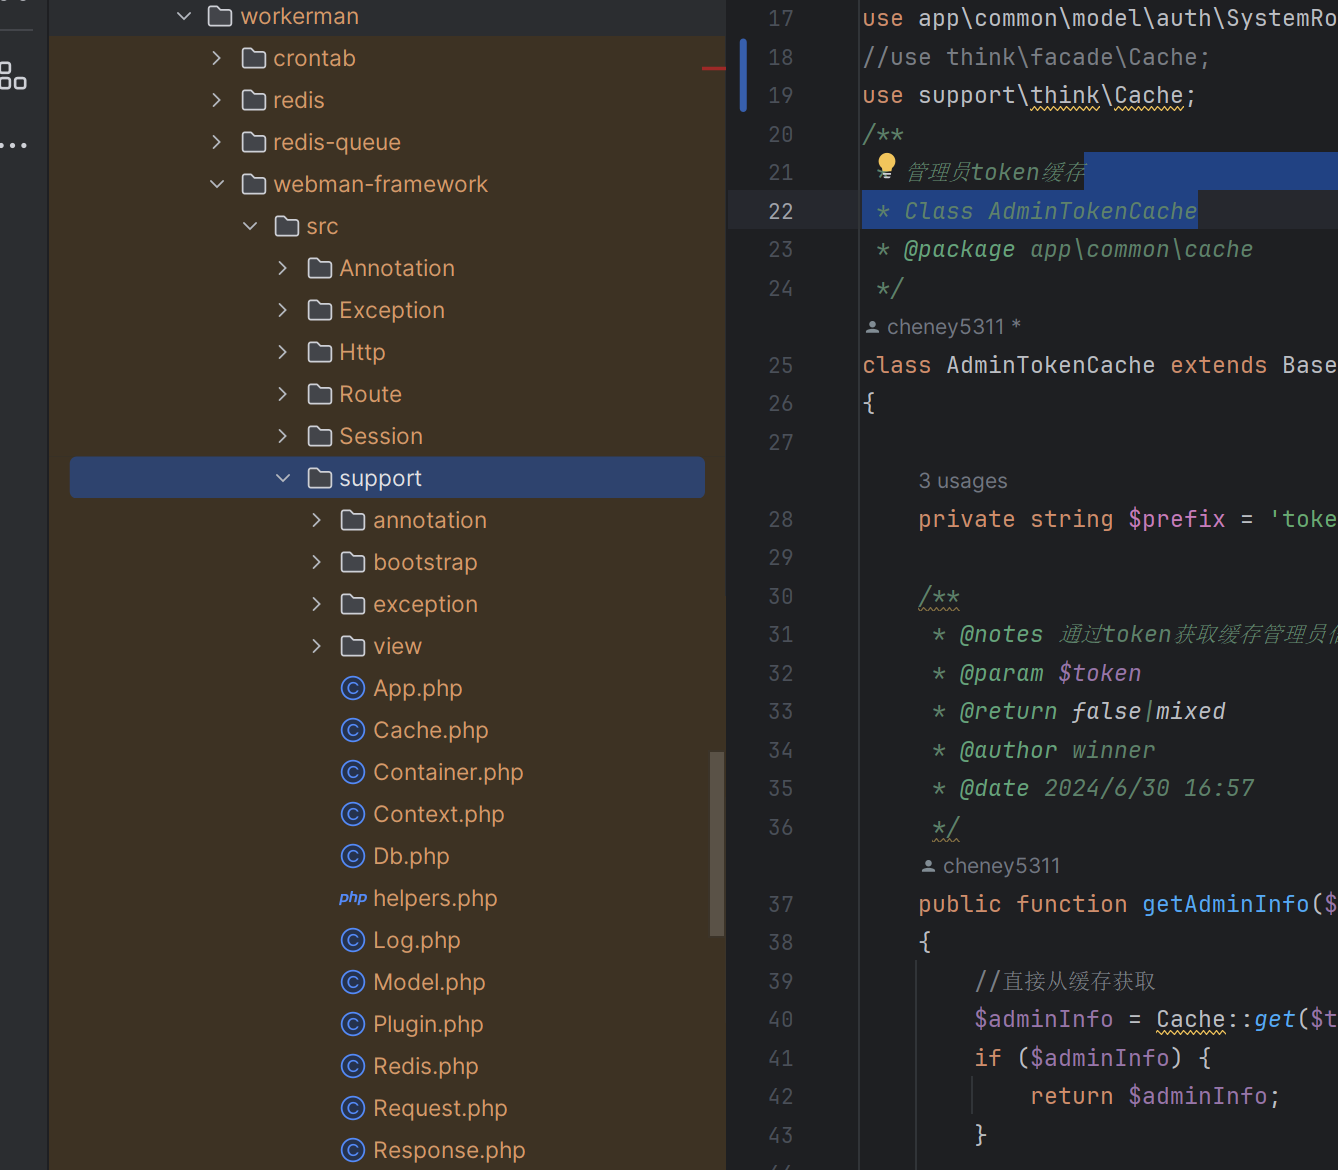The height and width of the screenshot is (1170, 1338).
Task: Click the Request.php class icon
Action: pyautogui.click(x=352, y=1108)
